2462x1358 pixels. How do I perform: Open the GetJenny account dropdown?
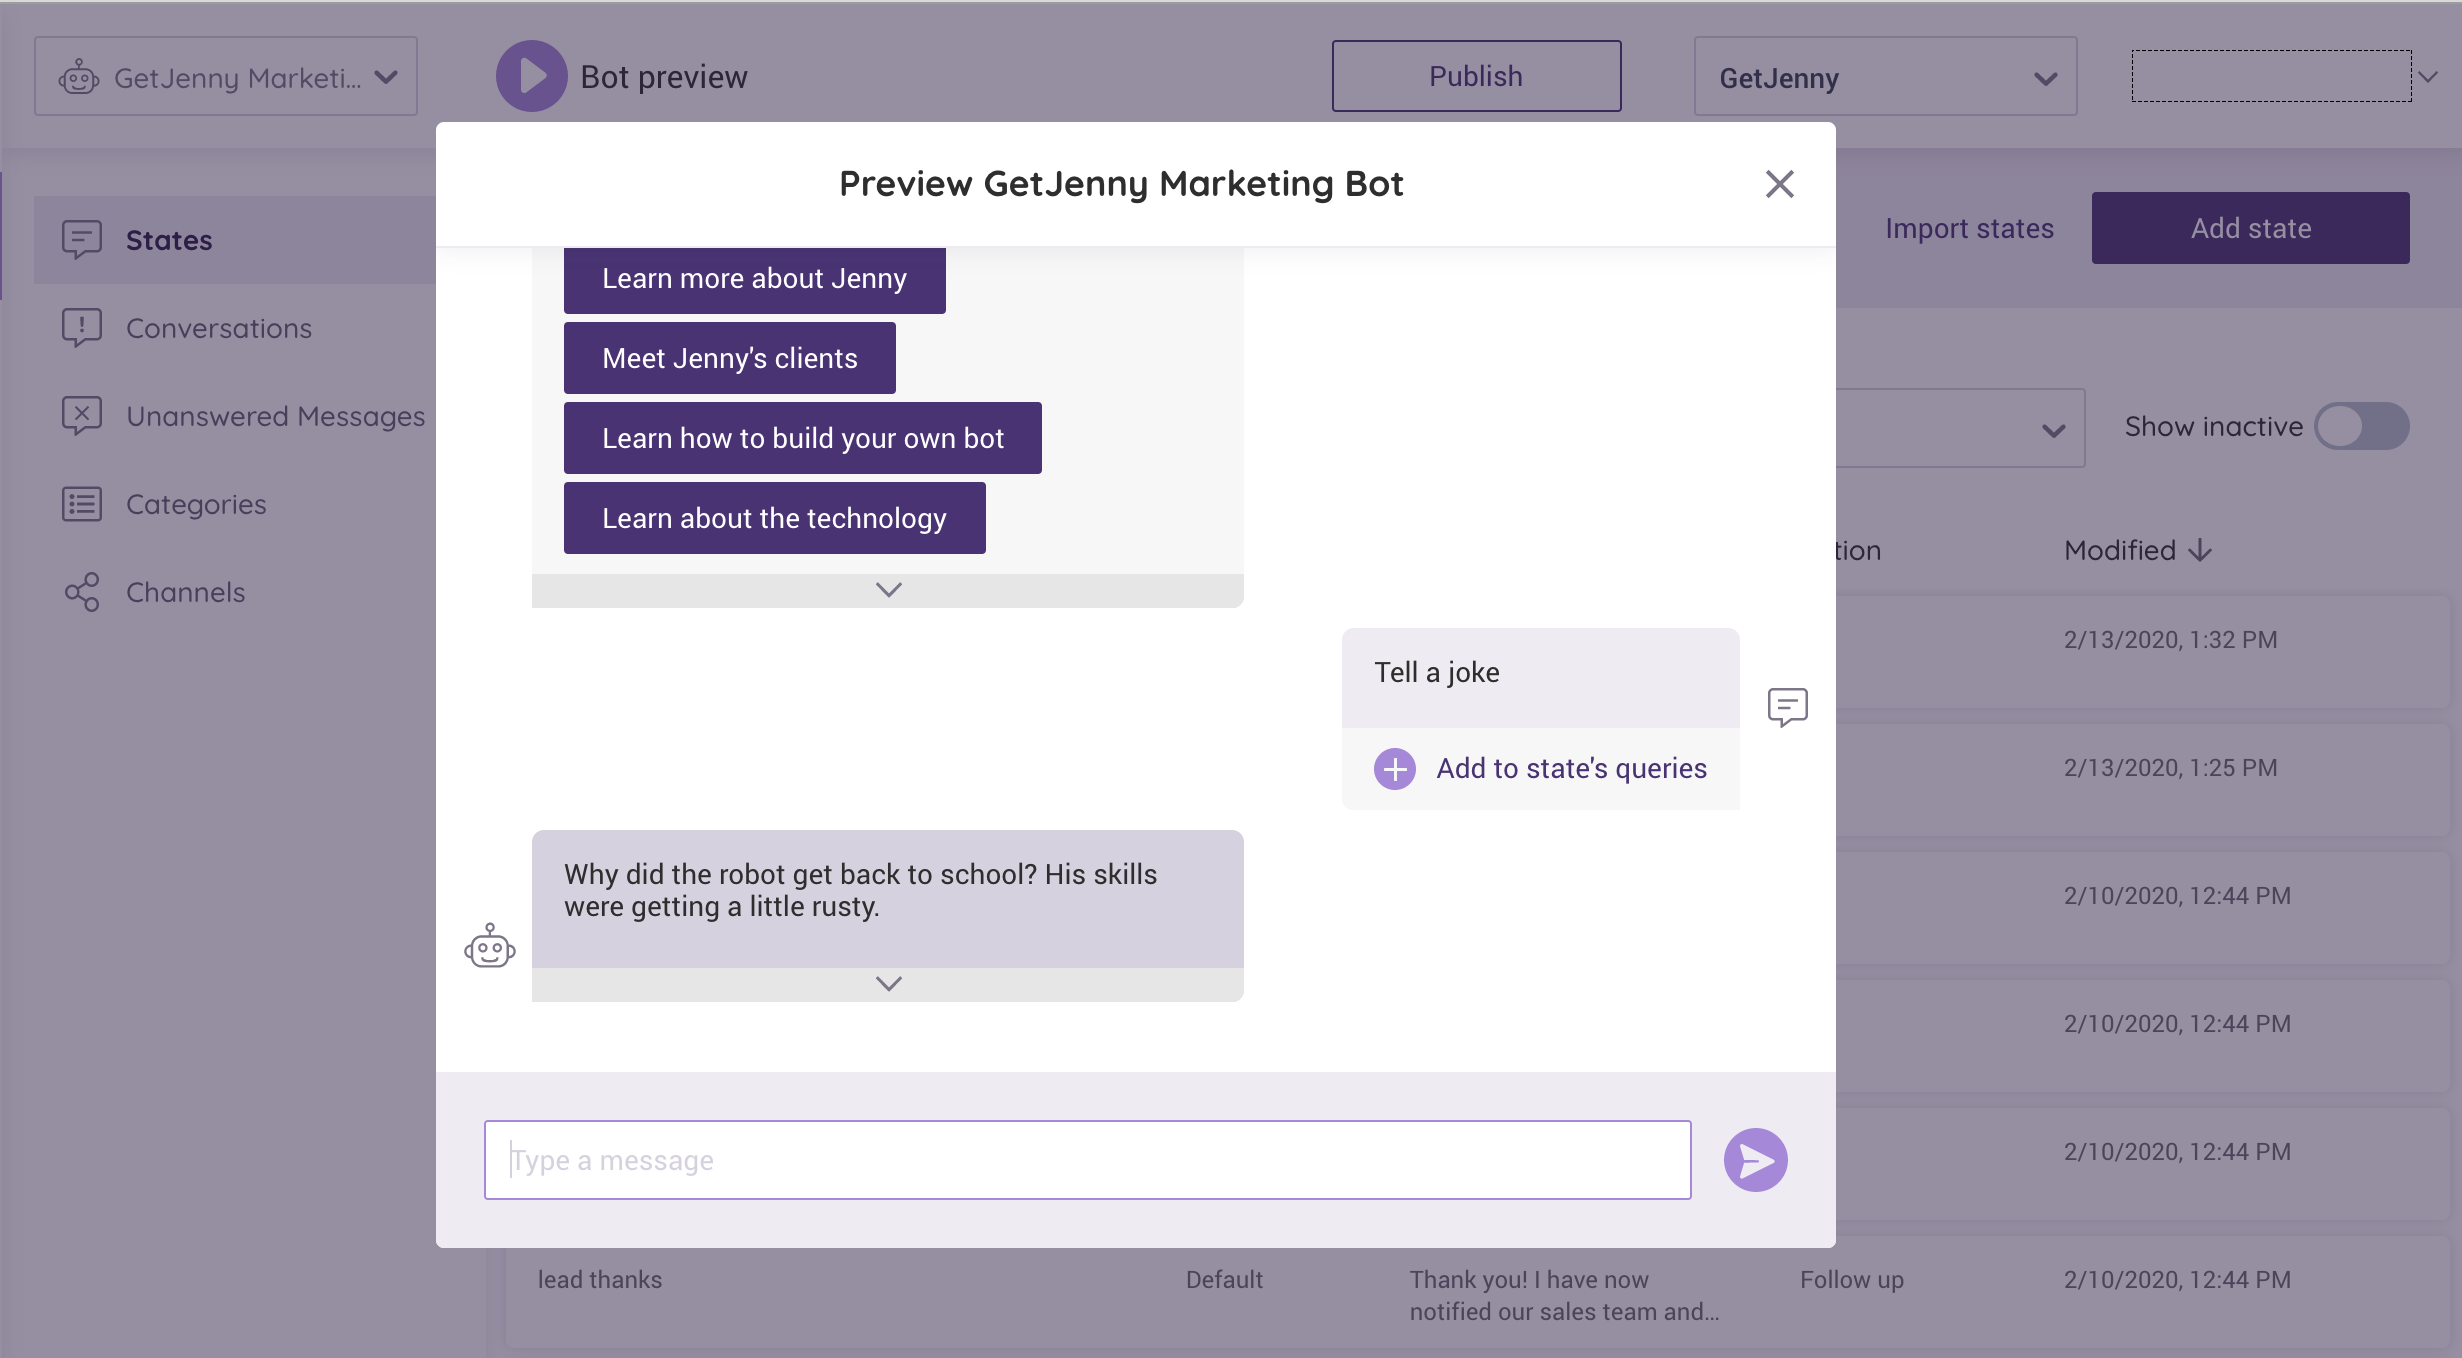pyautogui.click(x=1885, y=77)
